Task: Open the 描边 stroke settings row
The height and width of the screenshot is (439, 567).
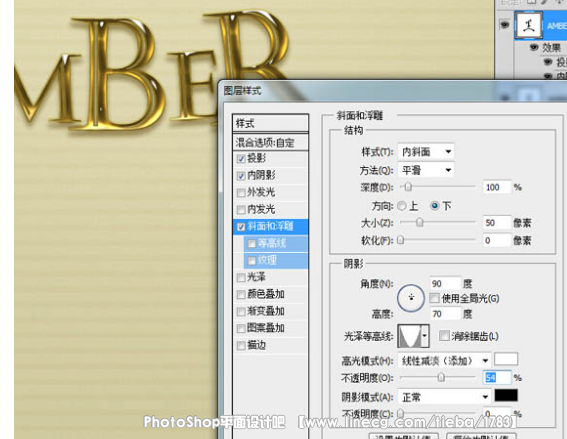Action: point(270,346)
